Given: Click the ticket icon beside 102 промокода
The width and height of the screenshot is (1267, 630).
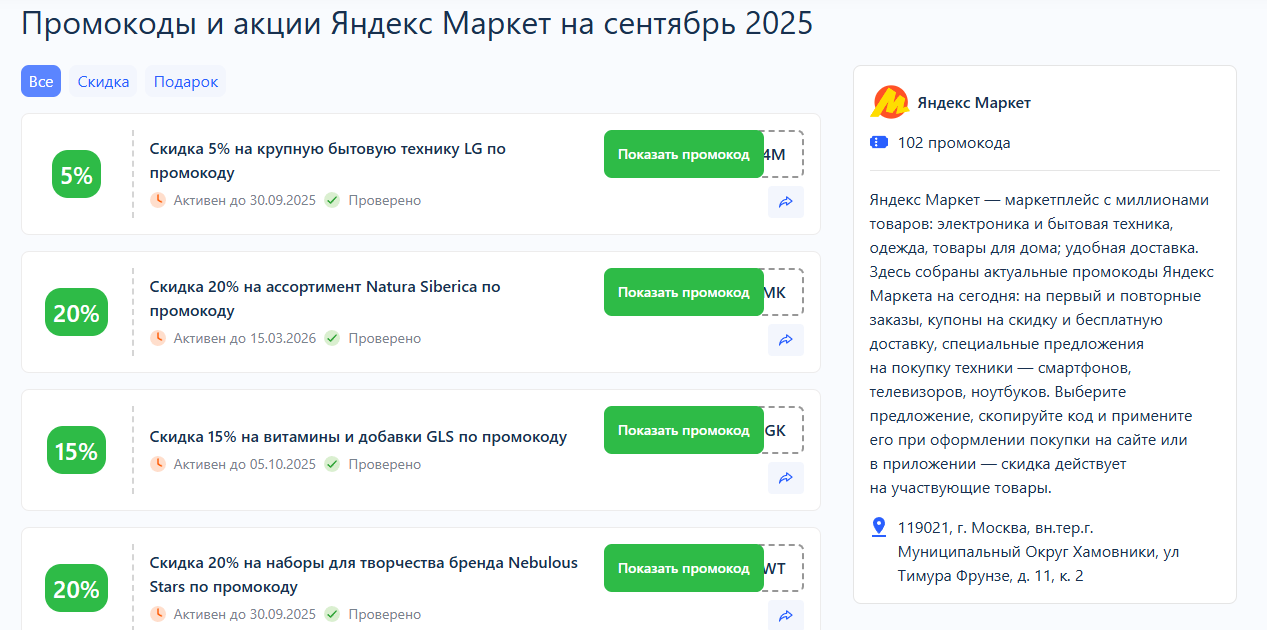Looking at the screenshot, I should (x=879, y=142).
